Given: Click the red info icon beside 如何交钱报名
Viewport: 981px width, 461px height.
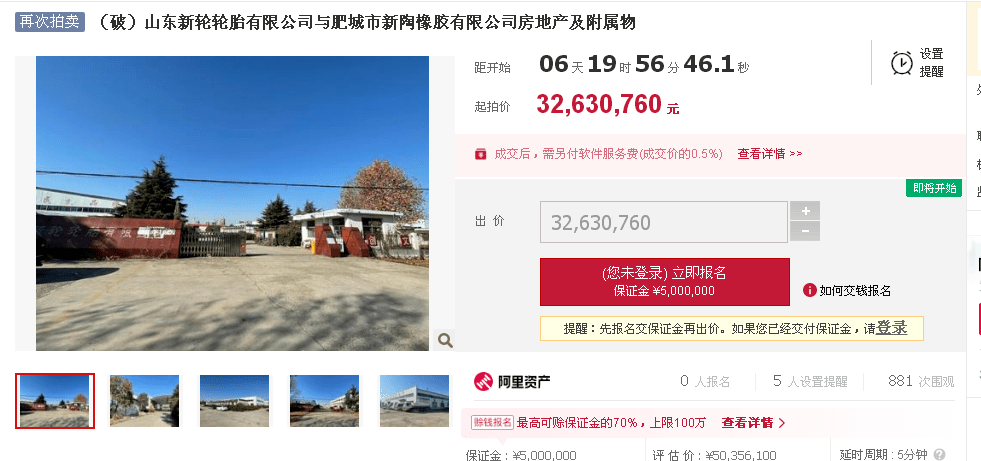Looking at the screenshot, I should click(810, 290).
